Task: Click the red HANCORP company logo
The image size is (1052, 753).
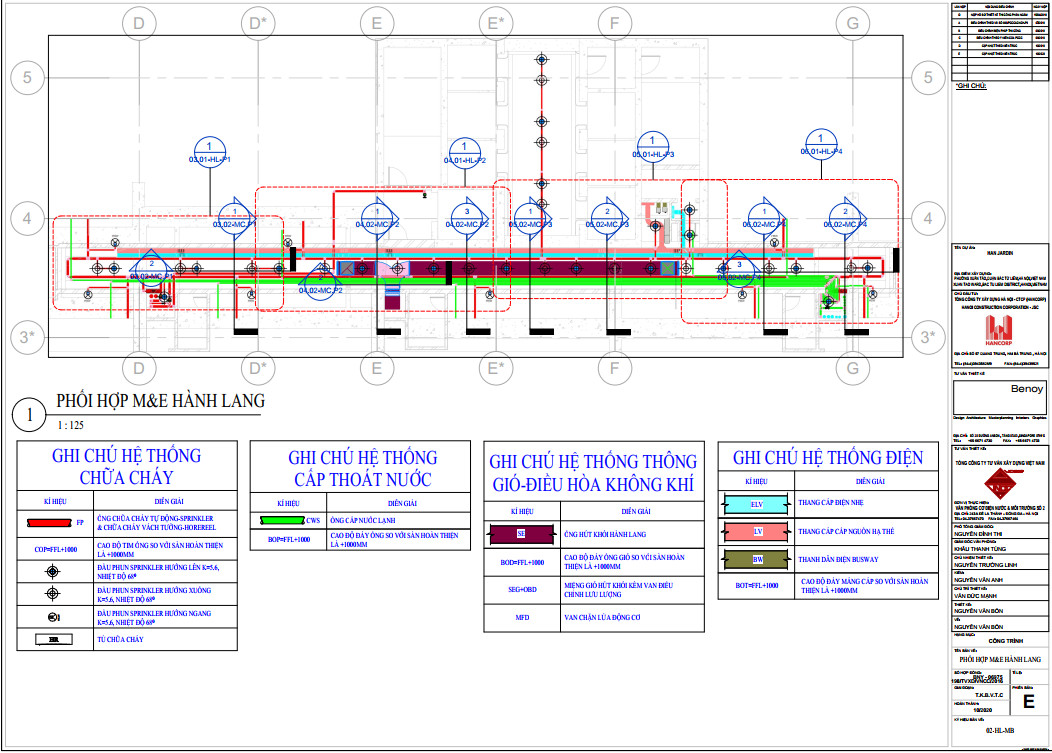Action: pyautogui.click(x=998, y=334)
